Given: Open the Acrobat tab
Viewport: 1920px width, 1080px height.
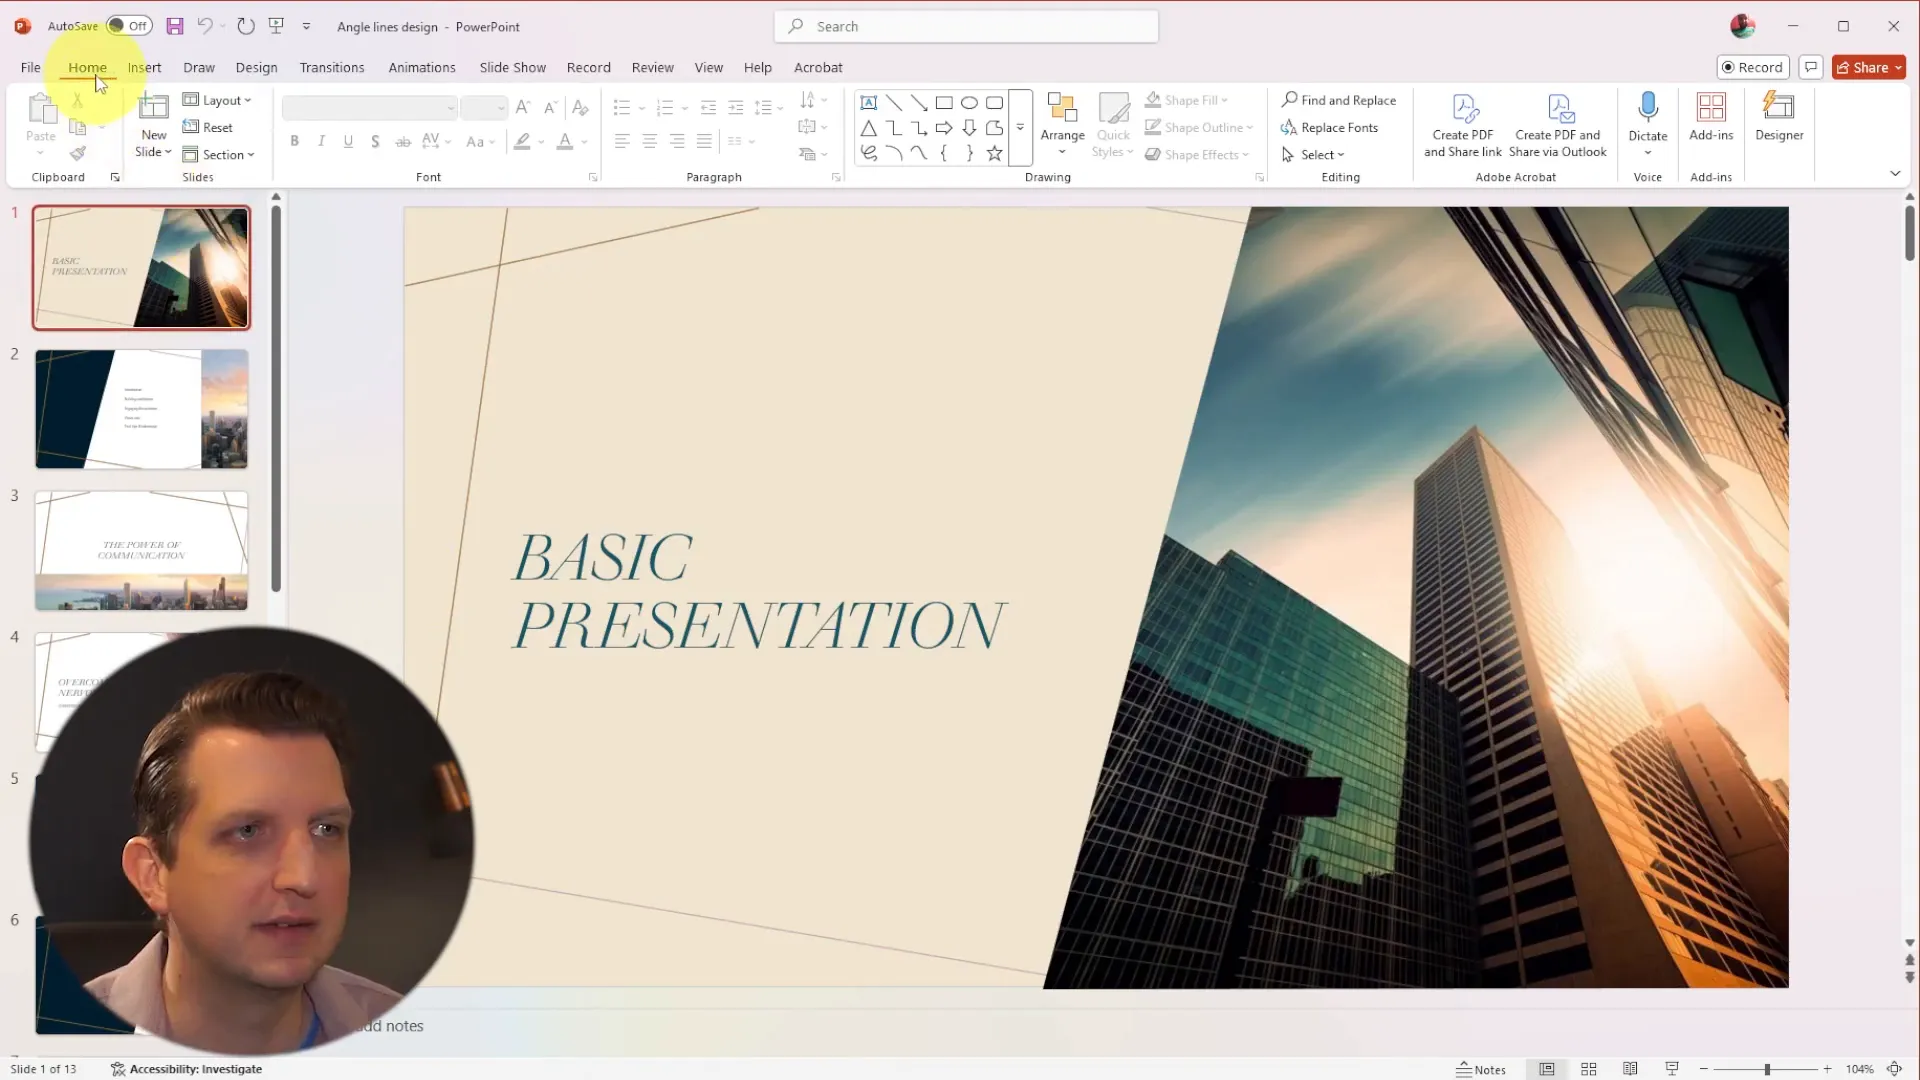Looking at the screenshot, I should 818,67.
